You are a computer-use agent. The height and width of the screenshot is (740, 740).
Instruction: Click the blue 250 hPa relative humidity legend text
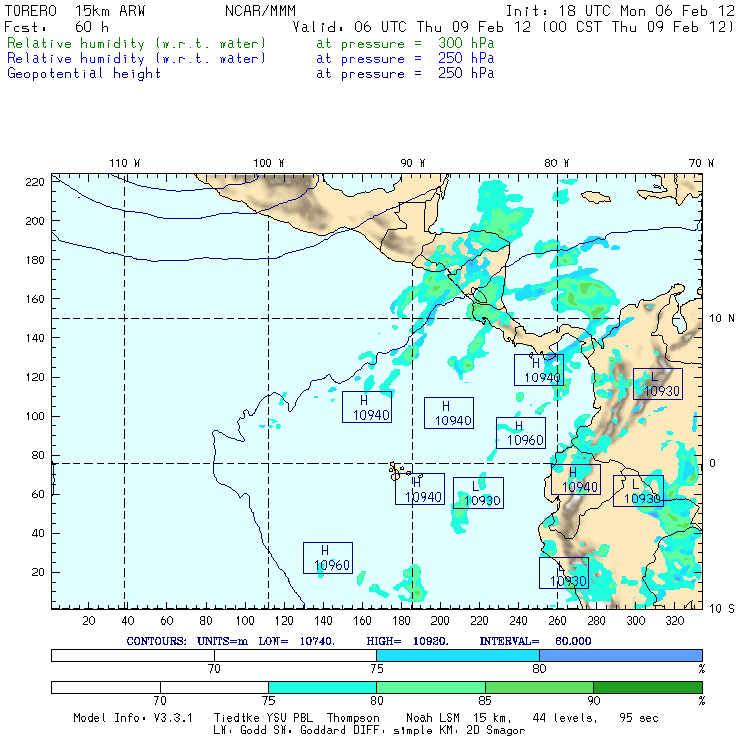tap(137, 59)
